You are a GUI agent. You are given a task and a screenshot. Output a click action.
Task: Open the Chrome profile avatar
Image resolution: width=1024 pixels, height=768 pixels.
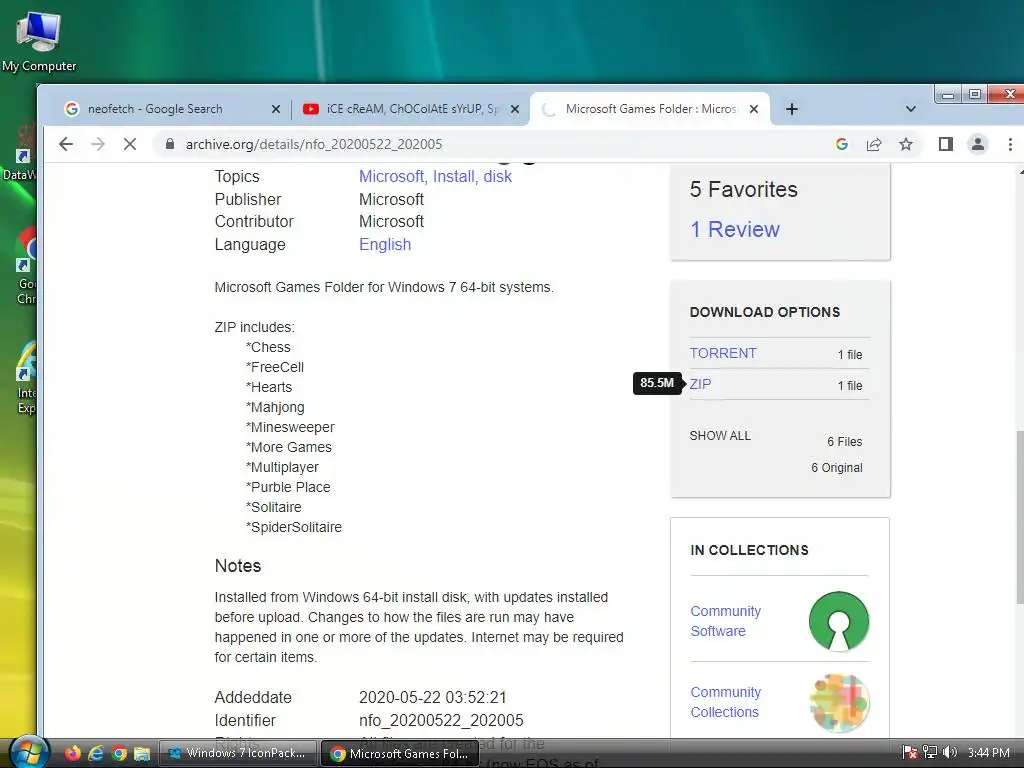pyautogui.click(x=978, y=144)
